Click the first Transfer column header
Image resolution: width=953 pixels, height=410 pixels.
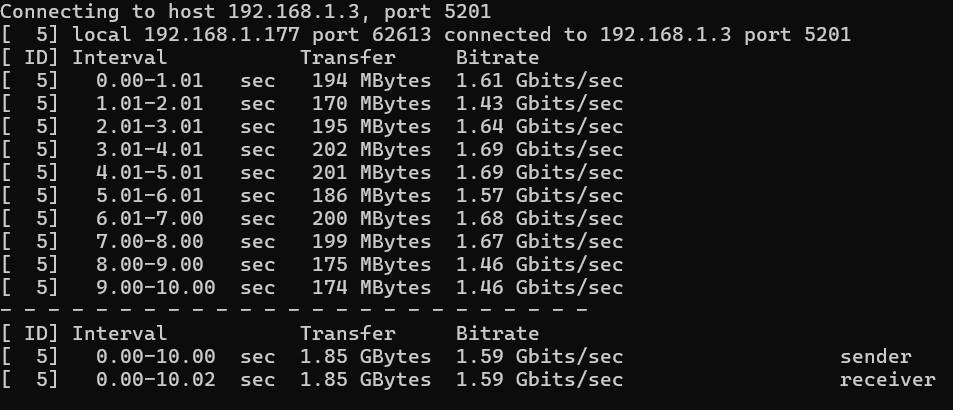348,58
